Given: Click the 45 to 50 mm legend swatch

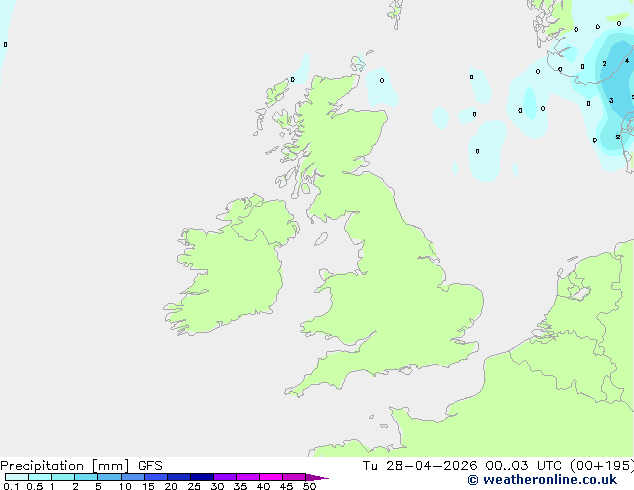Looking at the screenshot, I should [294, 477].
